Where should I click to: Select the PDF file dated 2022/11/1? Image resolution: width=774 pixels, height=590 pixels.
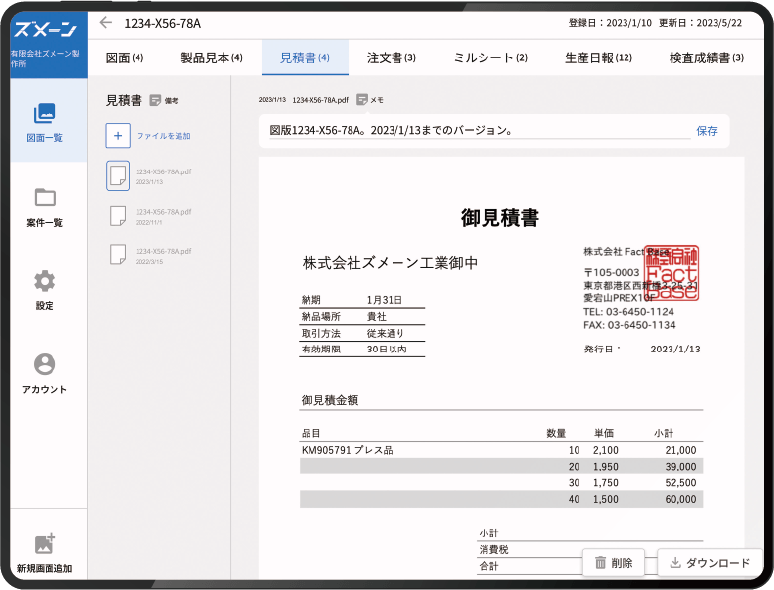pos(118,216)
